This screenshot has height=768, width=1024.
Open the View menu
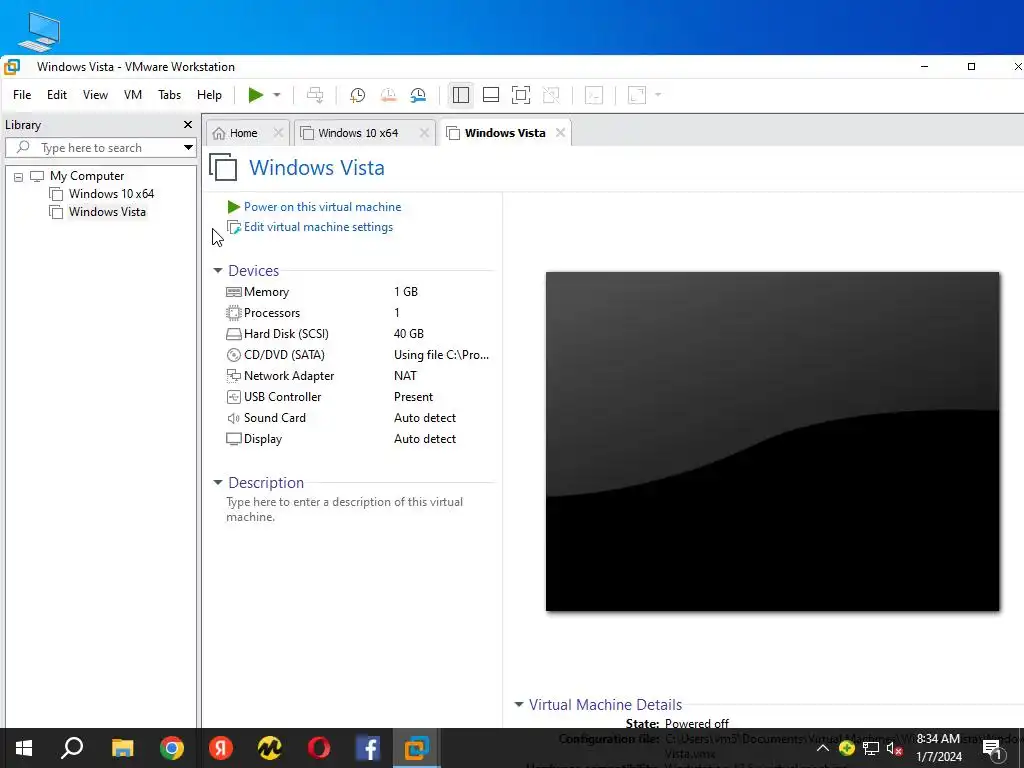tap(95, 95)
